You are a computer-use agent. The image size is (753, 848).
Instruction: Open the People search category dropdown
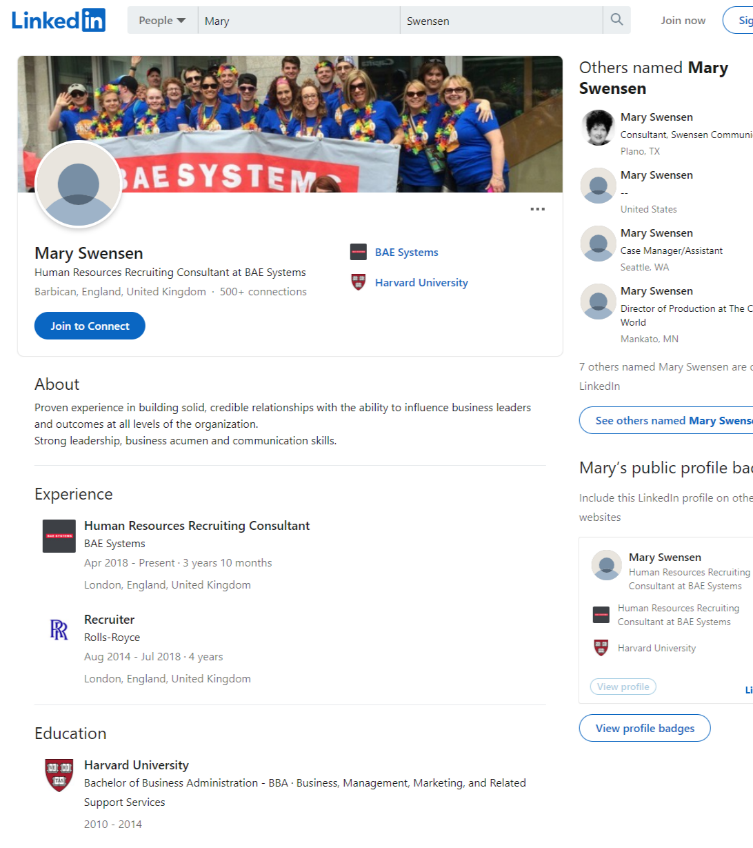(162, 20)
